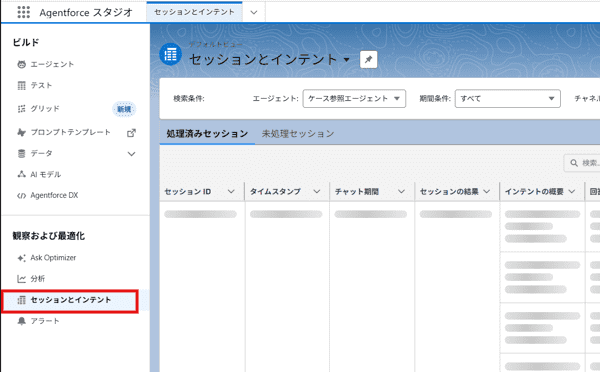Select the セッションとインテント top navigation tab
Viewport: 600px width, 372px height.
(194, 12)
